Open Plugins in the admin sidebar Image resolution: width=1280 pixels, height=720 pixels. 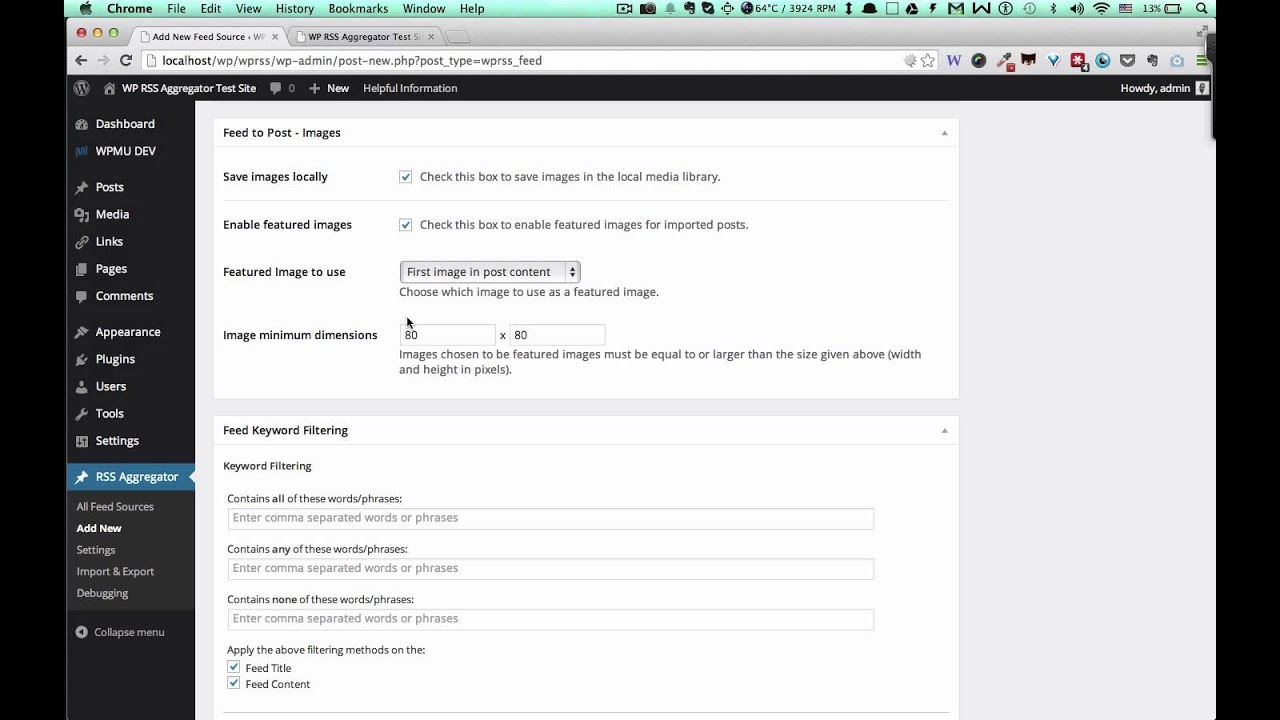[x=115, y=359]
